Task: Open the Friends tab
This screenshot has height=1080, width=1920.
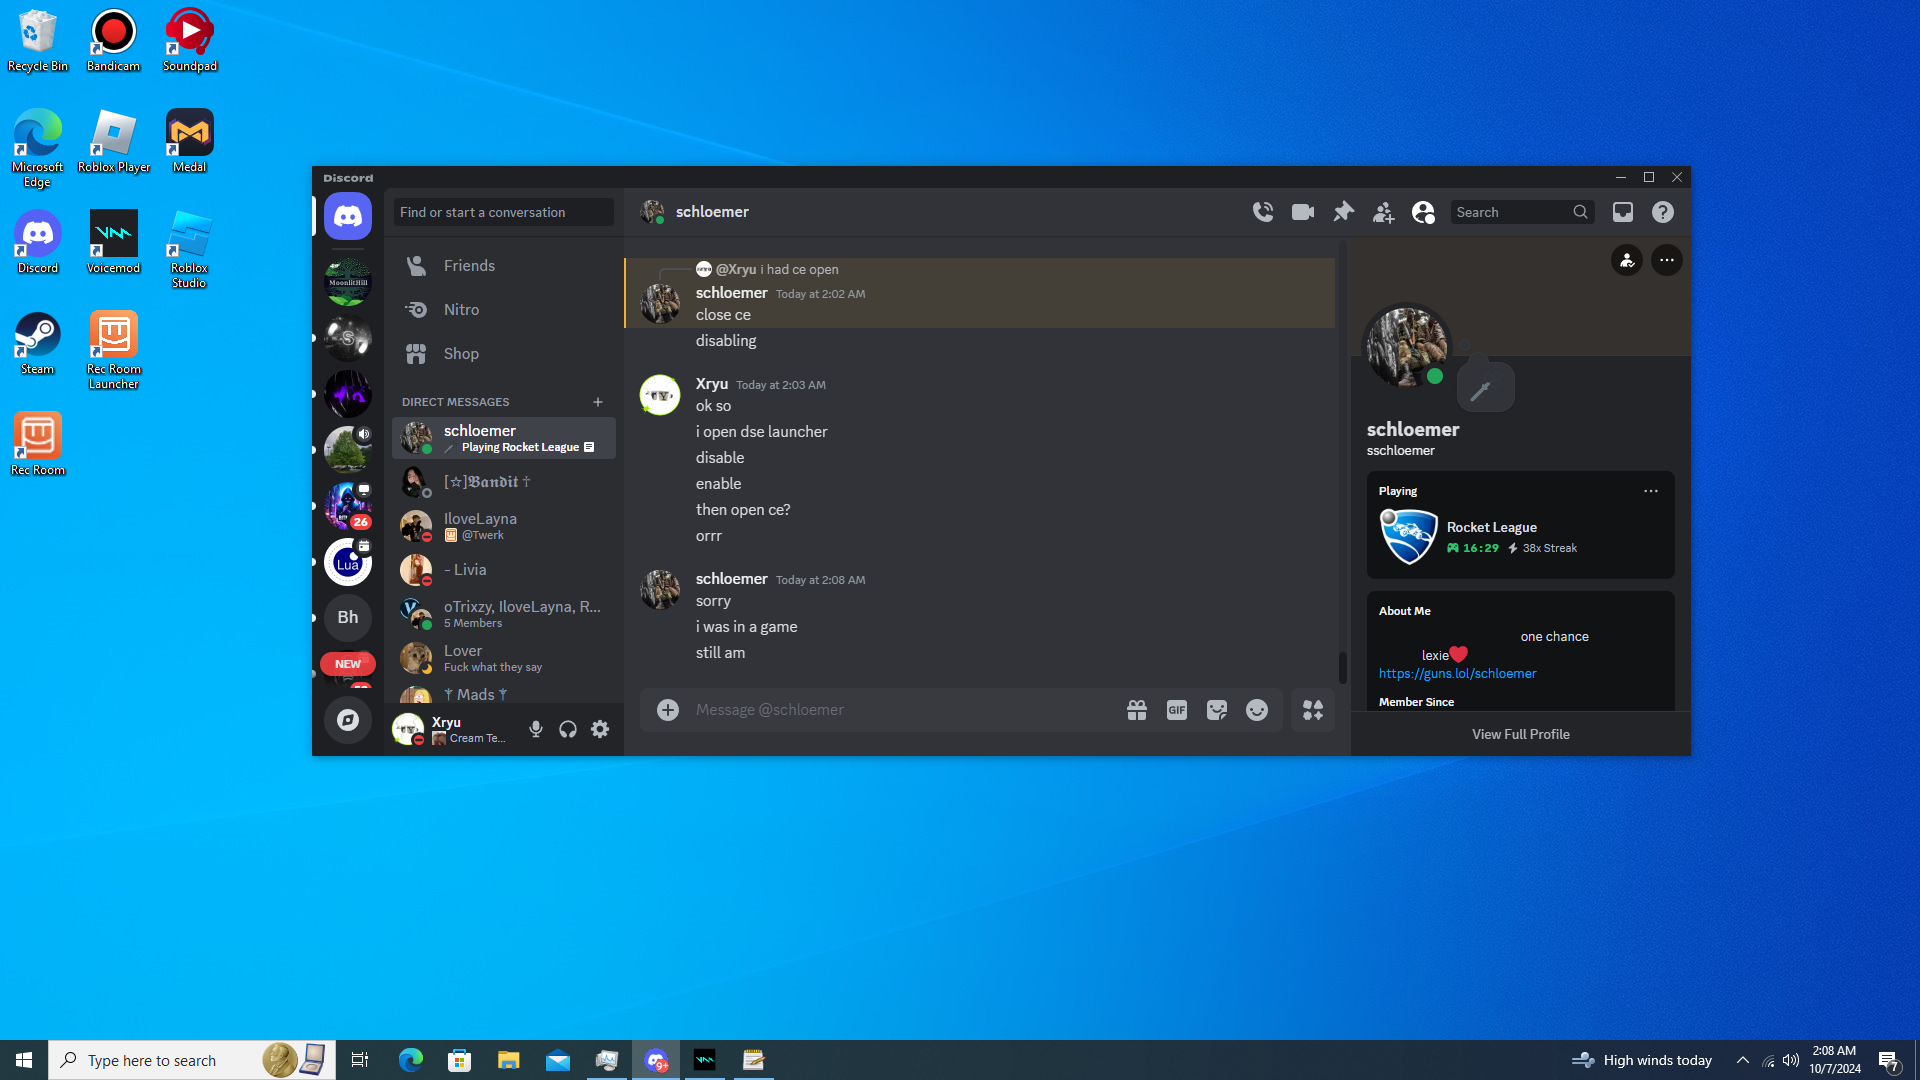Action: (469, 266)
